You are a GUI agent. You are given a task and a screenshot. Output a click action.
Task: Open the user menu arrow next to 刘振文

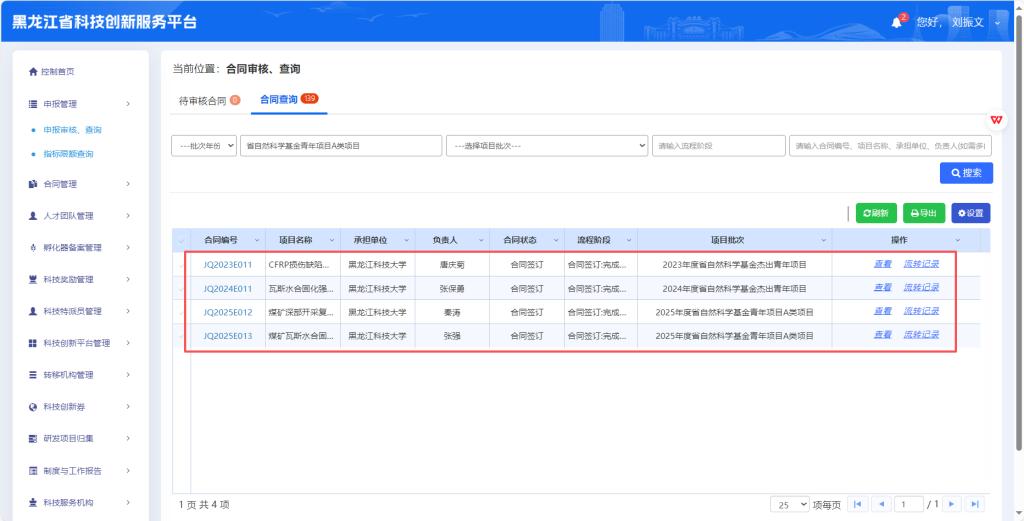(x=997, y=22)
